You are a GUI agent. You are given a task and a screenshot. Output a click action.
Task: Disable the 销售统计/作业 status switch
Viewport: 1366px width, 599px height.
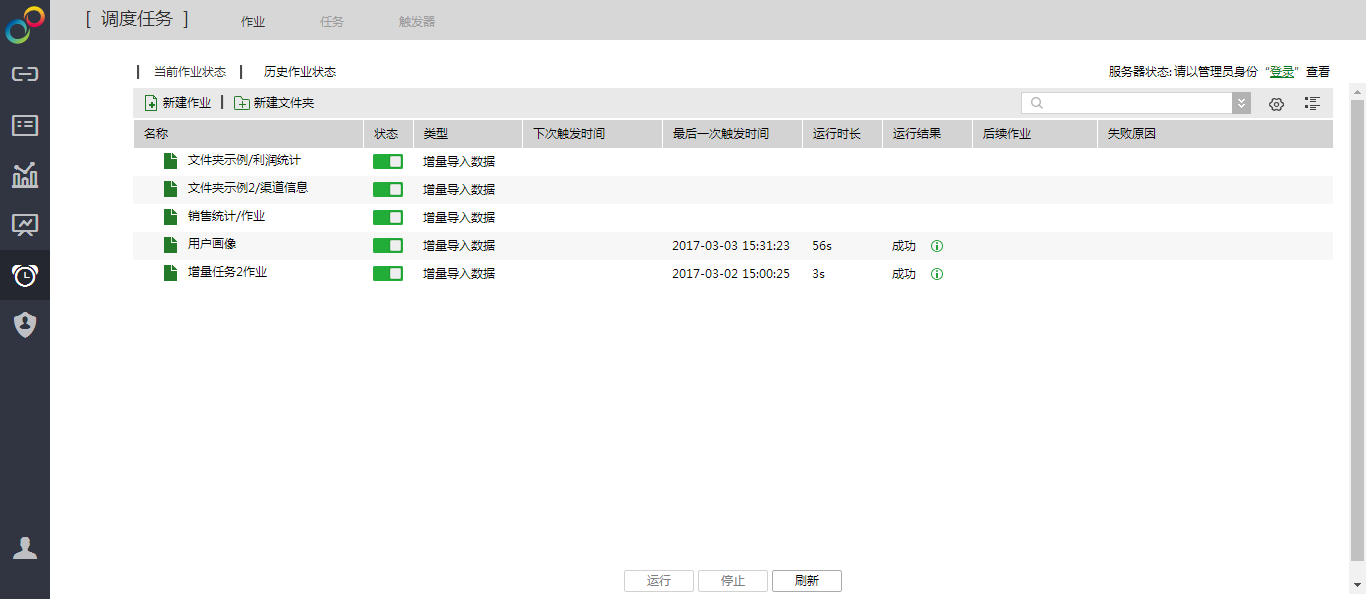388,217
